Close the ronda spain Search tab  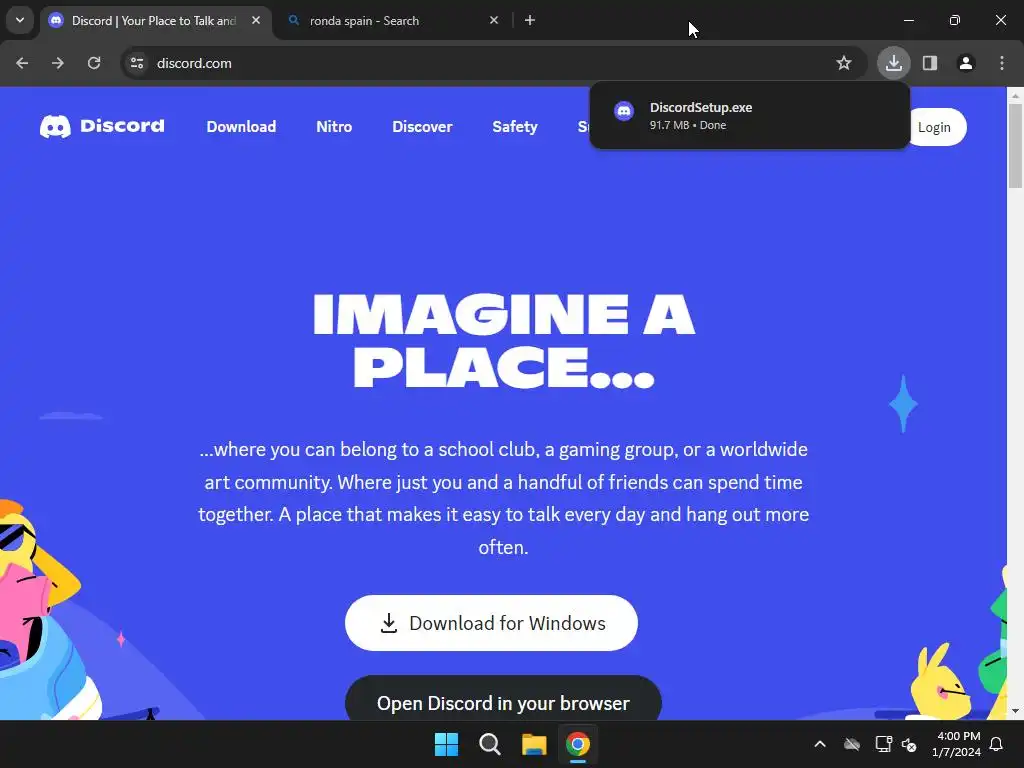494,20
